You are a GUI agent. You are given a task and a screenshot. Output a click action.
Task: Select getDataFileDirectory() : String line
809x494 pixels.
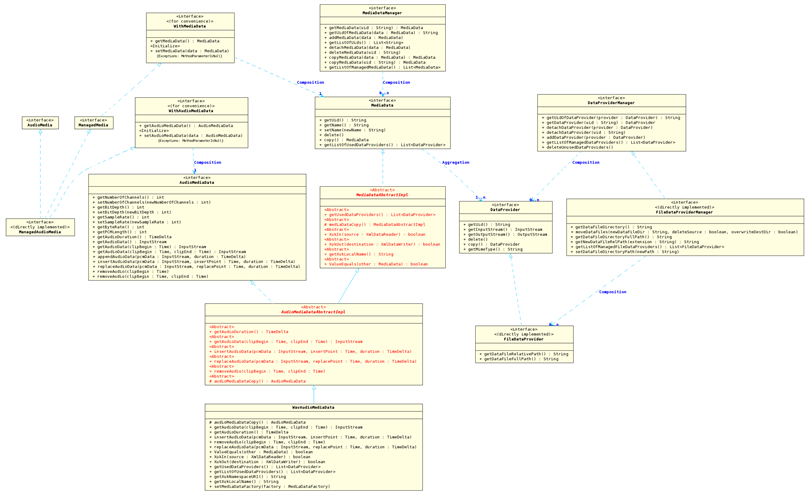[x=611, y=227]
